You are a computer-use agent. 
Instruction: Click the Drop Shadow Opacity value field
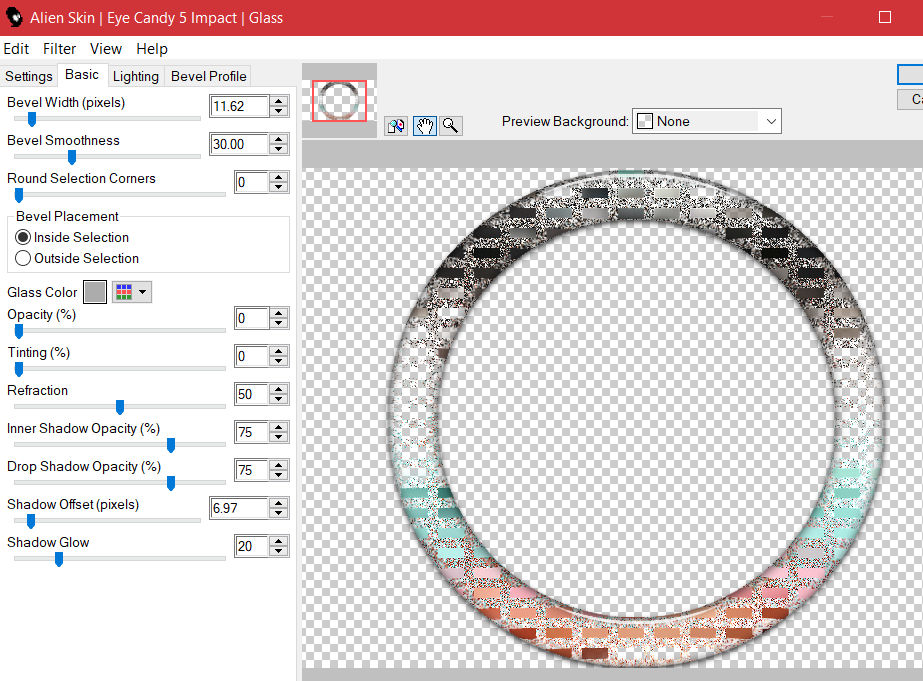[x=252, y=470]
